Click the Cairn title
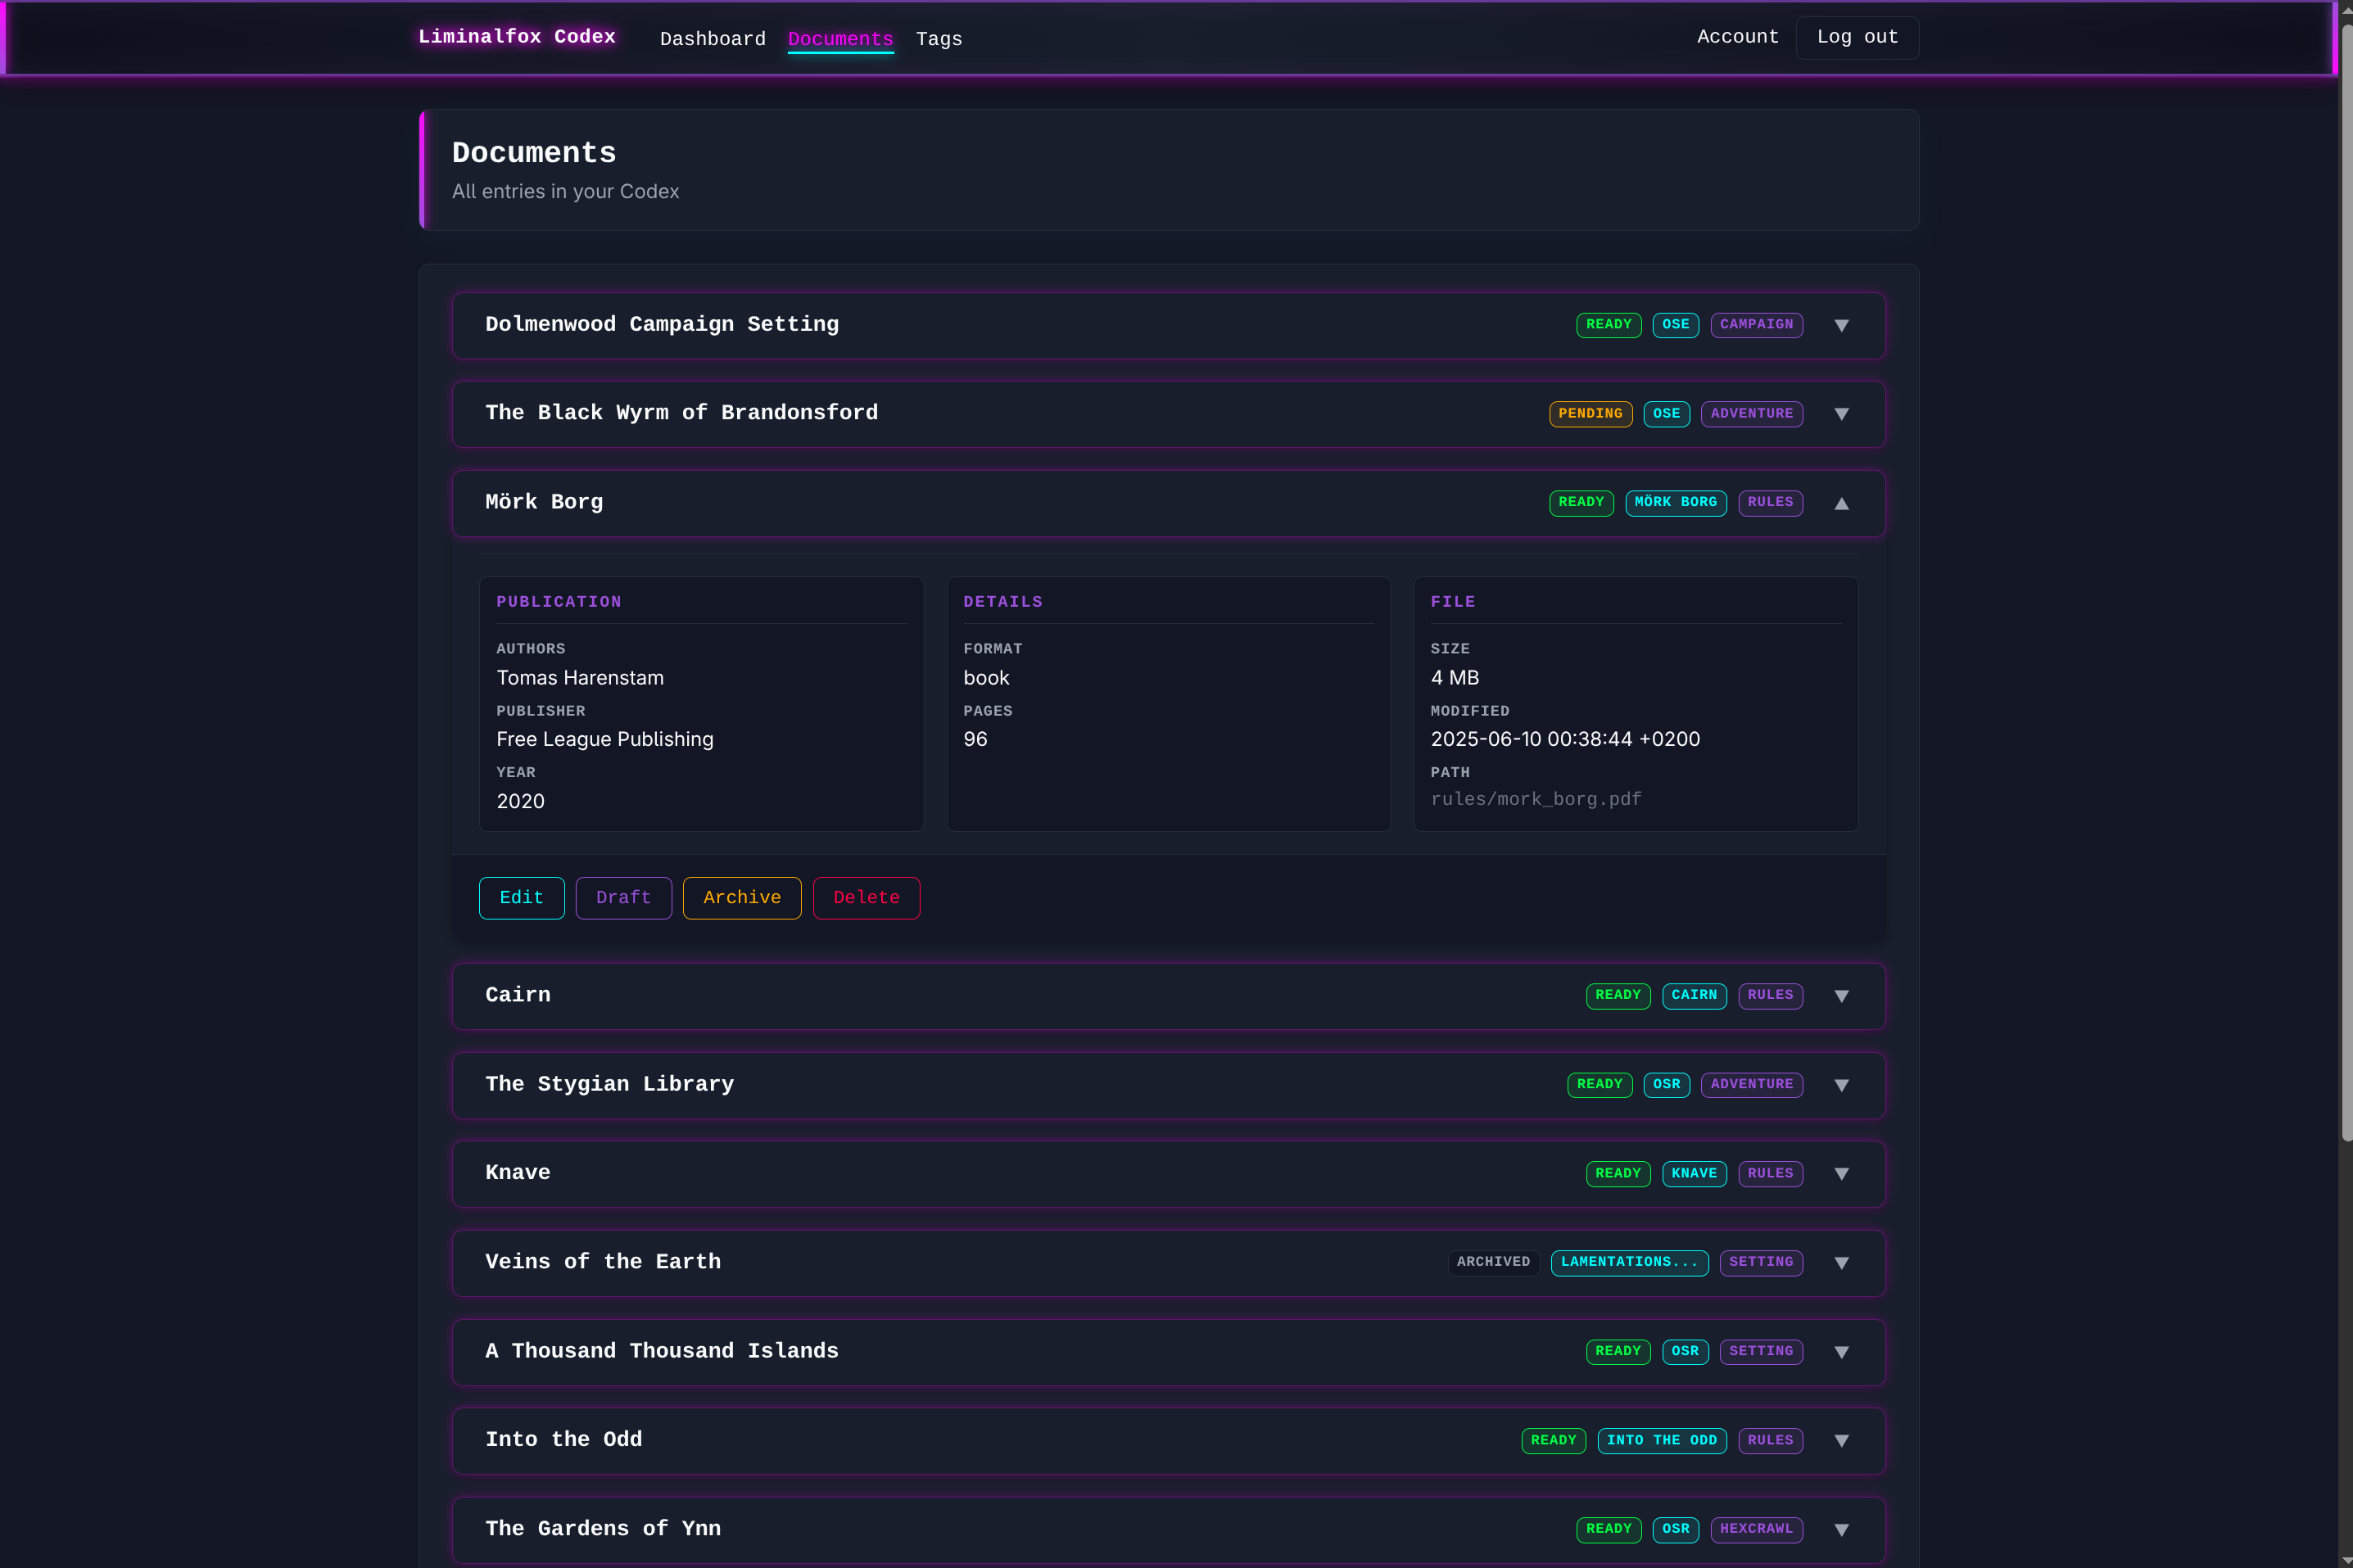Screen dimensions: 2353x1568 (517, 995)
